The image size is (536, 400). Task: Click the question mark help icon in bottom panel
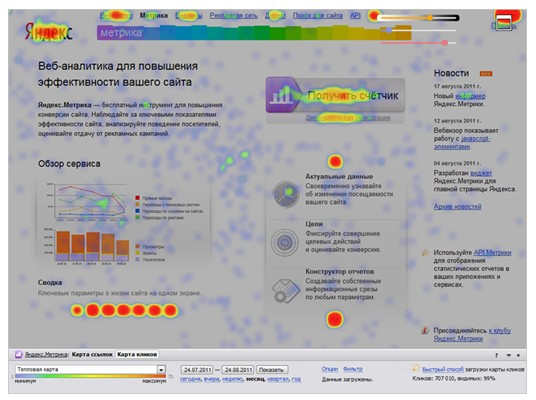497,355
